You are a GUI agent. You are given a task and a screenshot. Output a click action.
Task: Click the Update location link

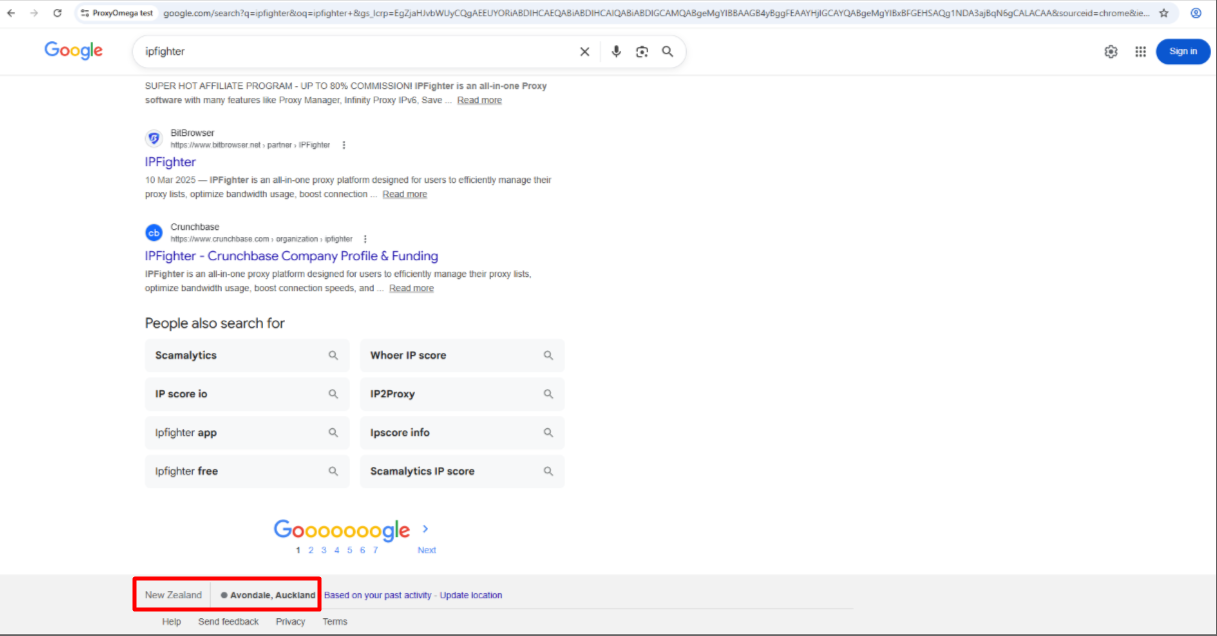471,595
